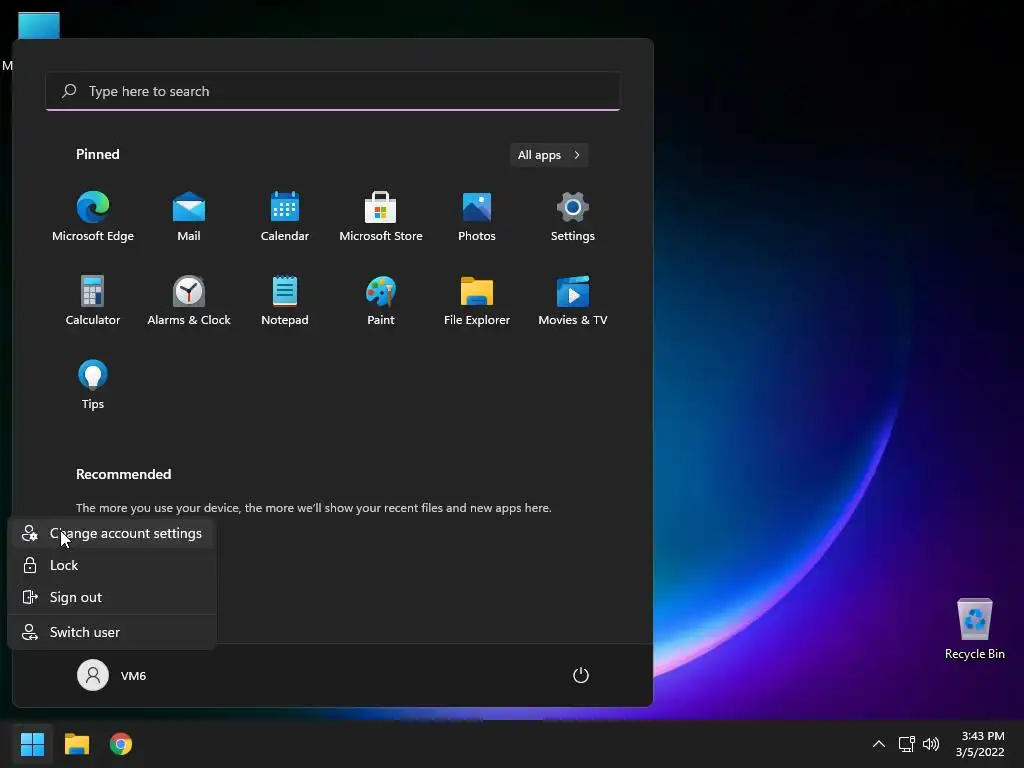
Task: Click the Type here to search box
Action: click(333, 91)
